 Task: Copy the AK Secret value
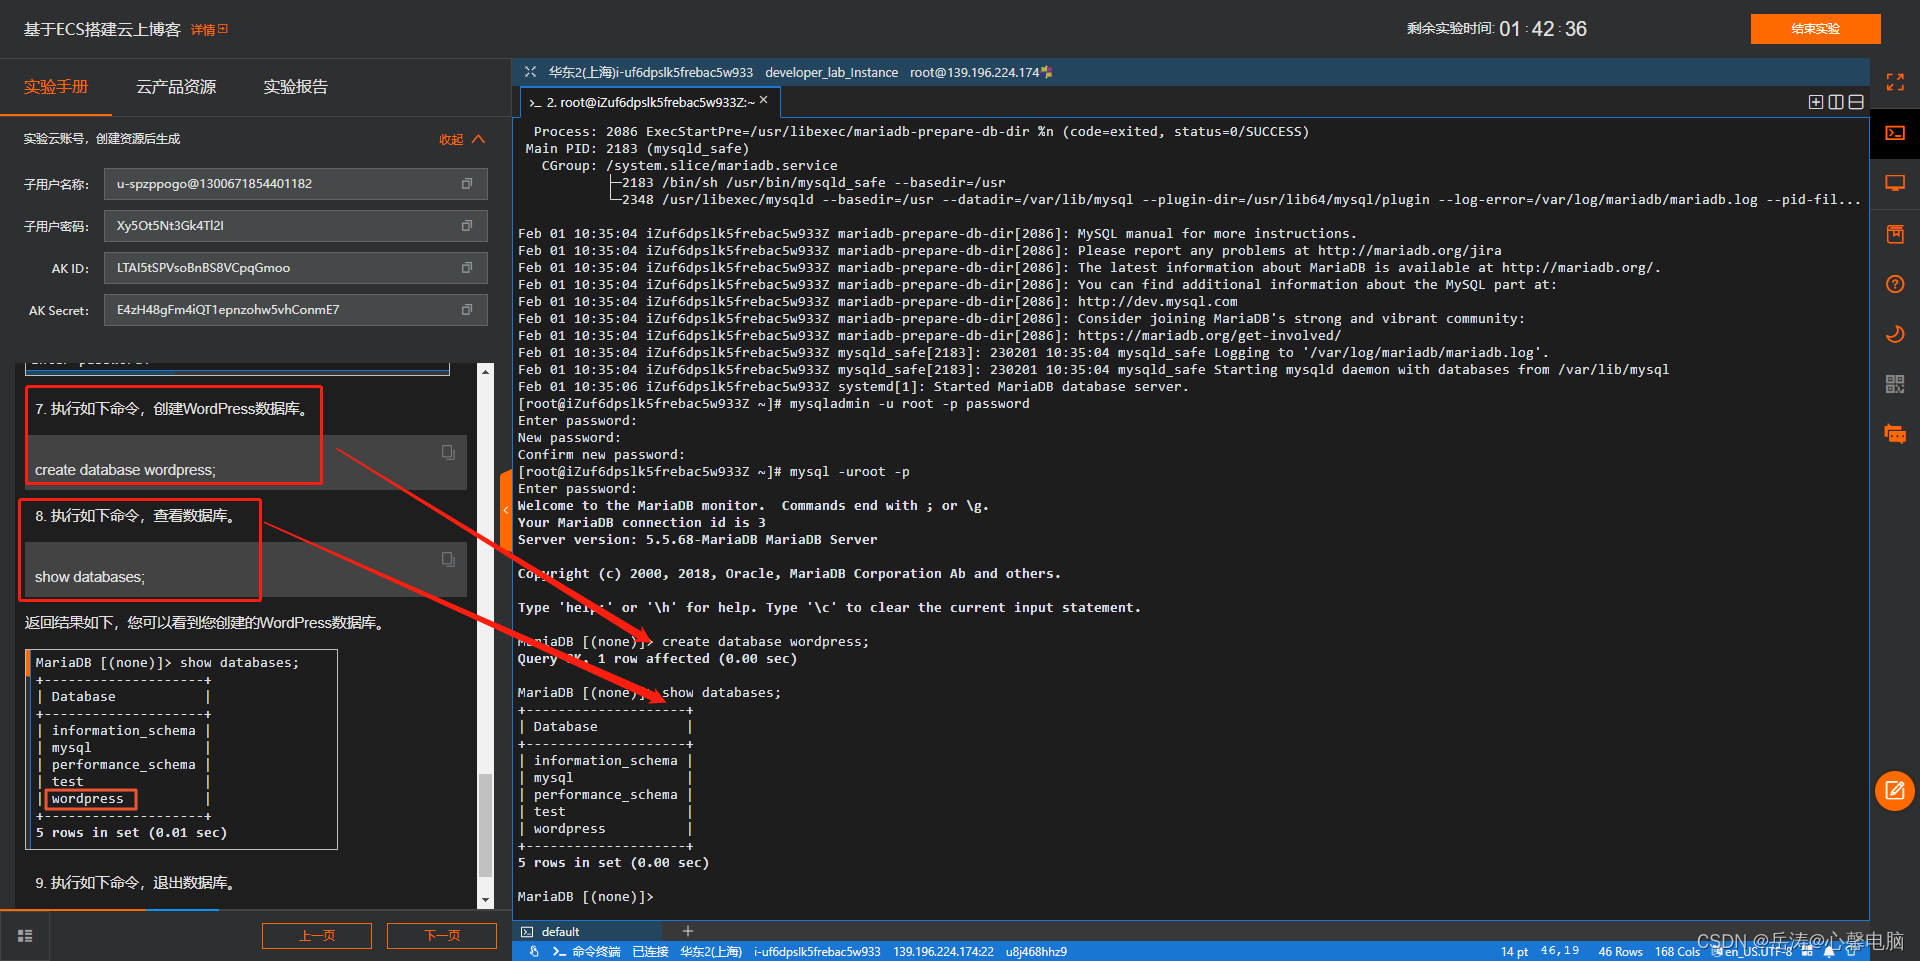467,310
